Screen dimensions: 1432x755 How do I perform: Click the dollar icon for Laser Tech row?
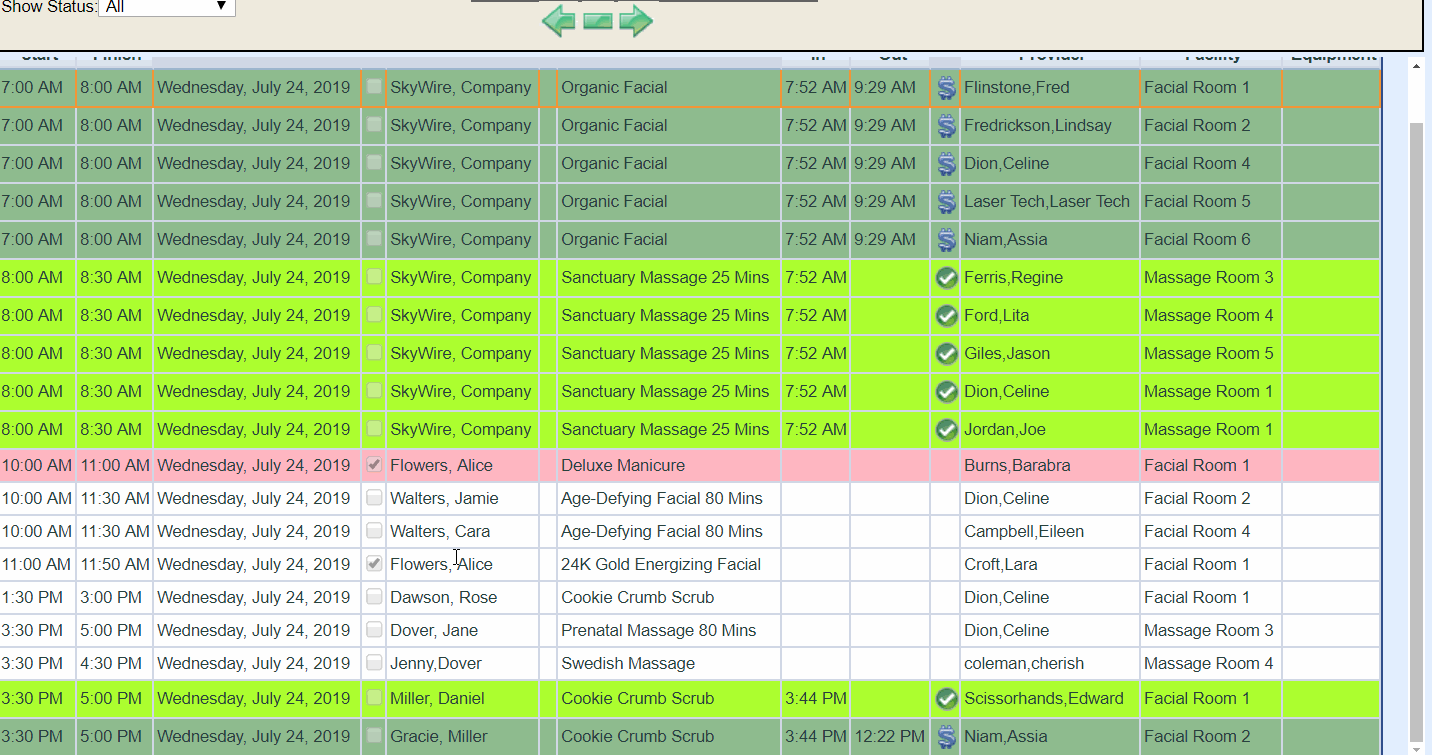click(x=946, y=202)
